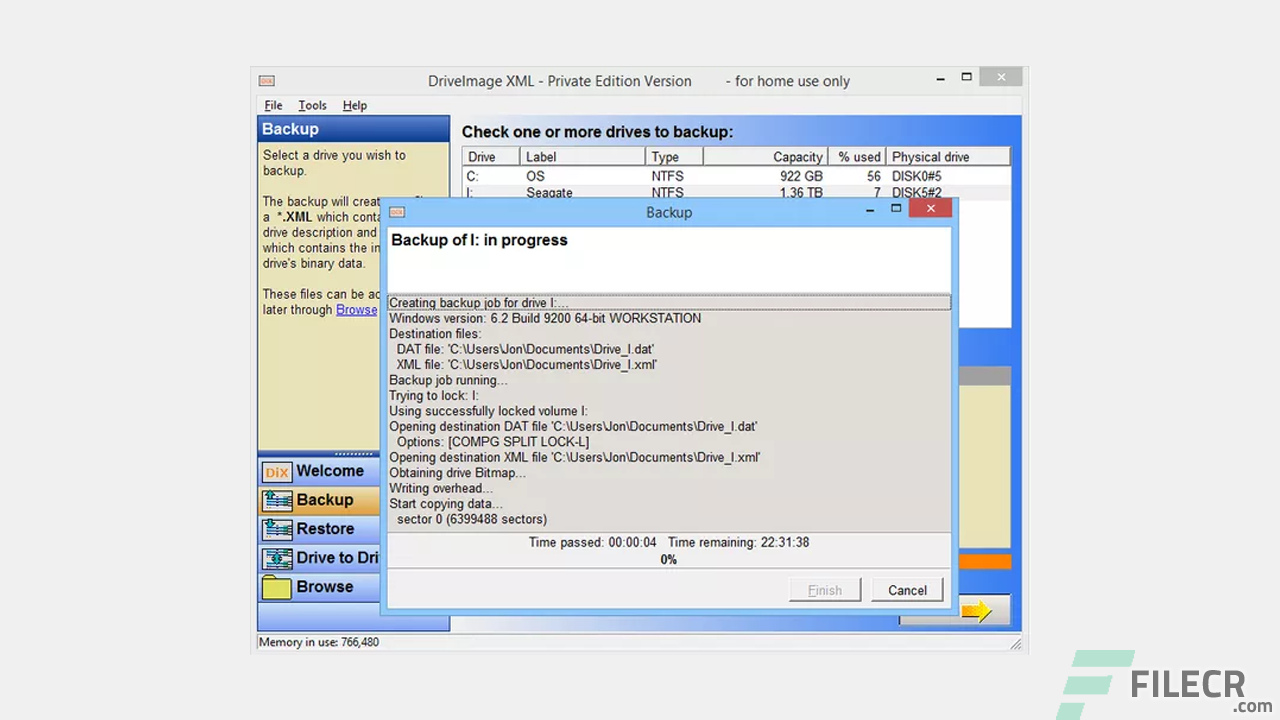This screenshot has height=720, width=1280.
Task: Open the File menu
Action: pos(273,105)
